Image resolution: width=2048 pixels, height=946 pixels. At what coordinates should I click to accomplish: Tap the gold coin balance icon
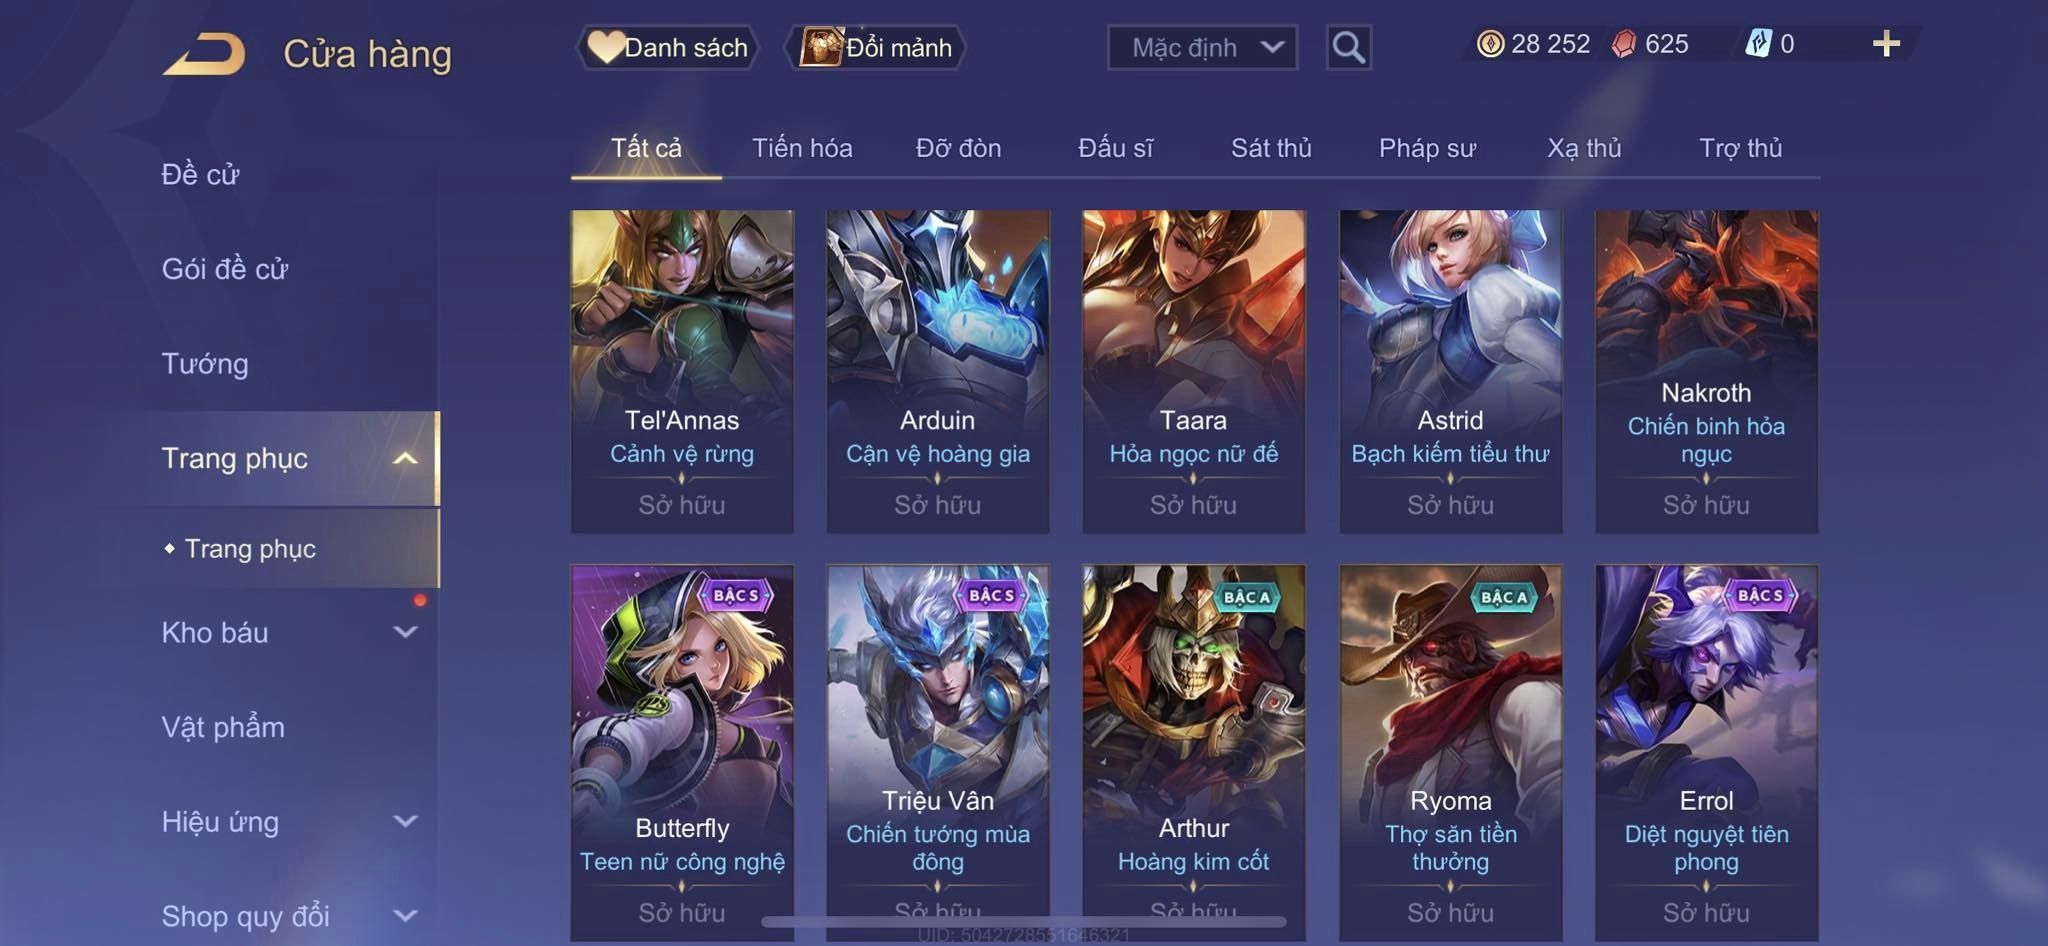[x=1490, y=44]
